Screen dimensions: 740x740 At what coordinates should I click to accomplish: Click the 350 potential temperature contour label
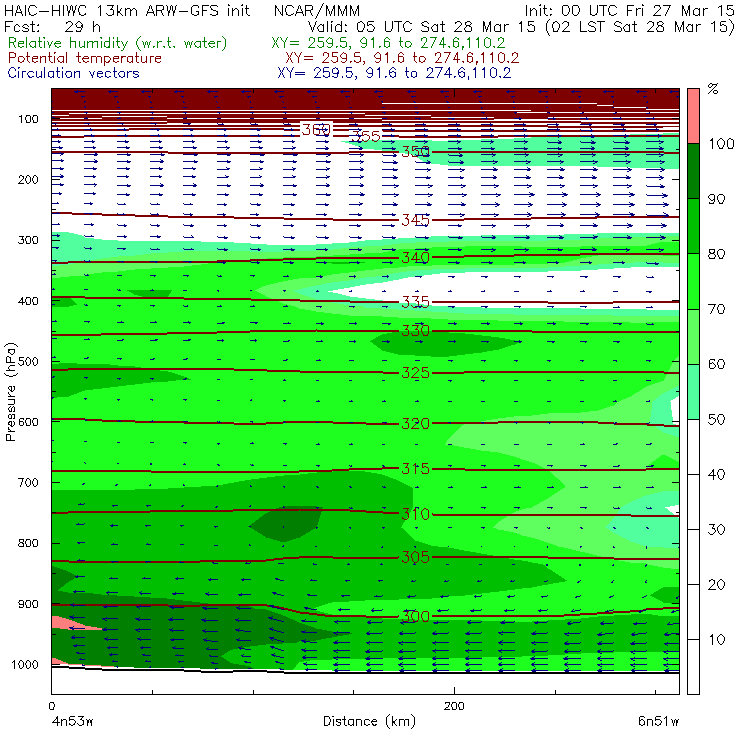415,151
